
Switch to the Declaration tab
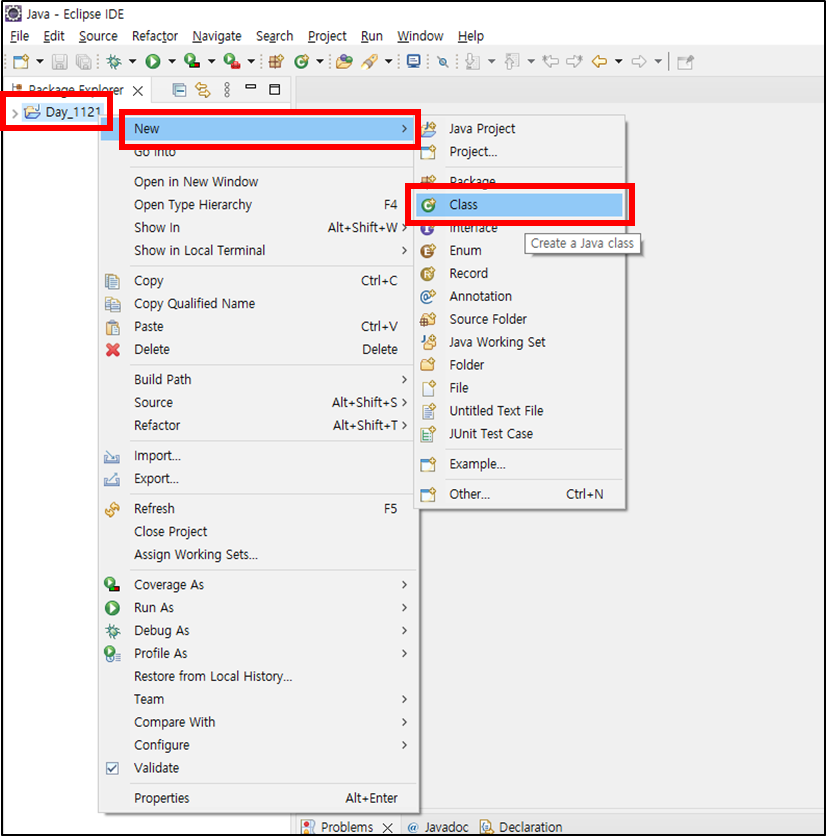coord(522,827)
